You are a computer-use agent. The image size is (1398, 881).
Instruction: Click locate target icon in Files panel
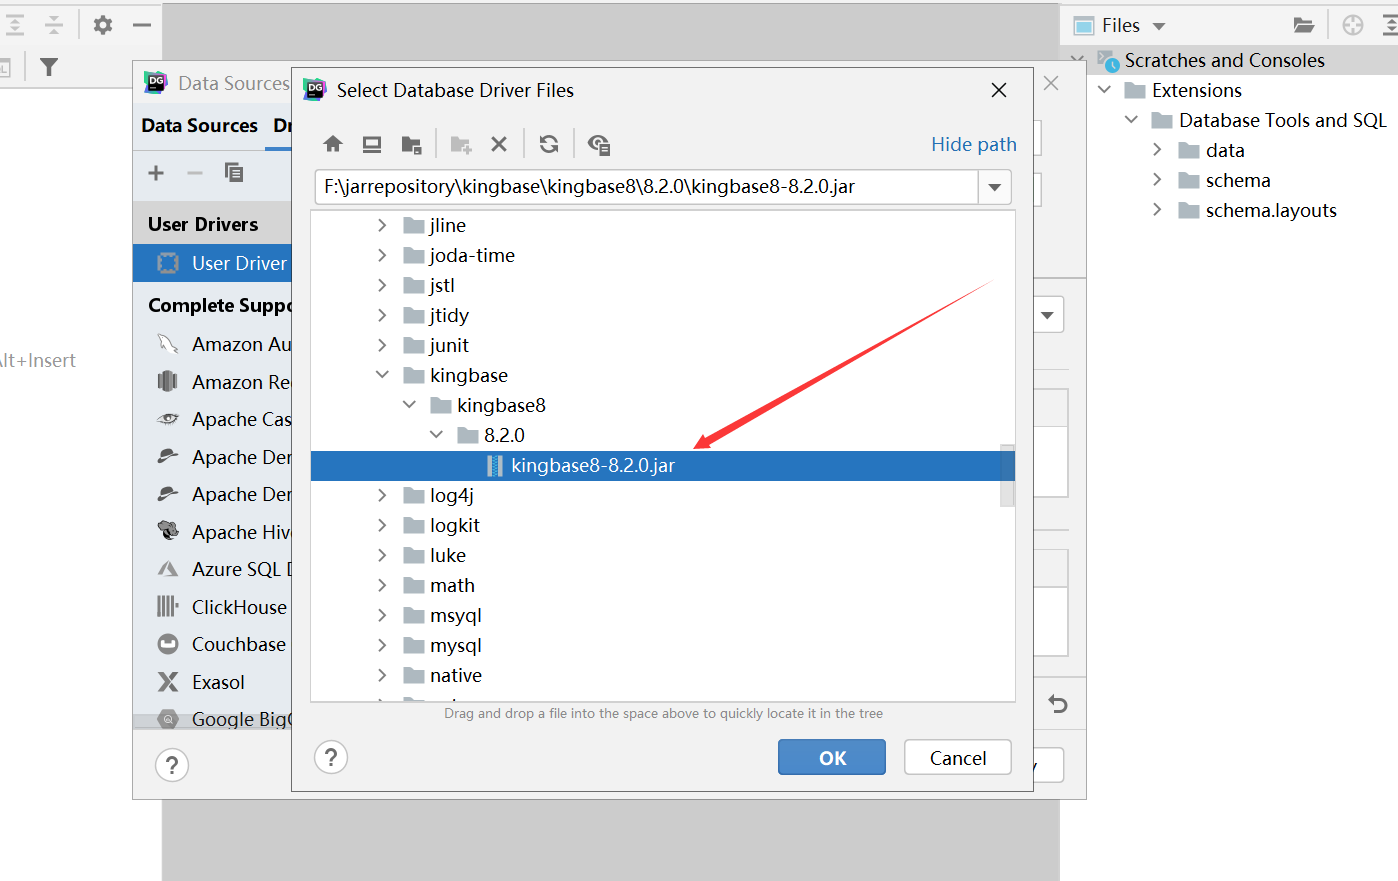pyautogui.click(x=1353, y=25)
